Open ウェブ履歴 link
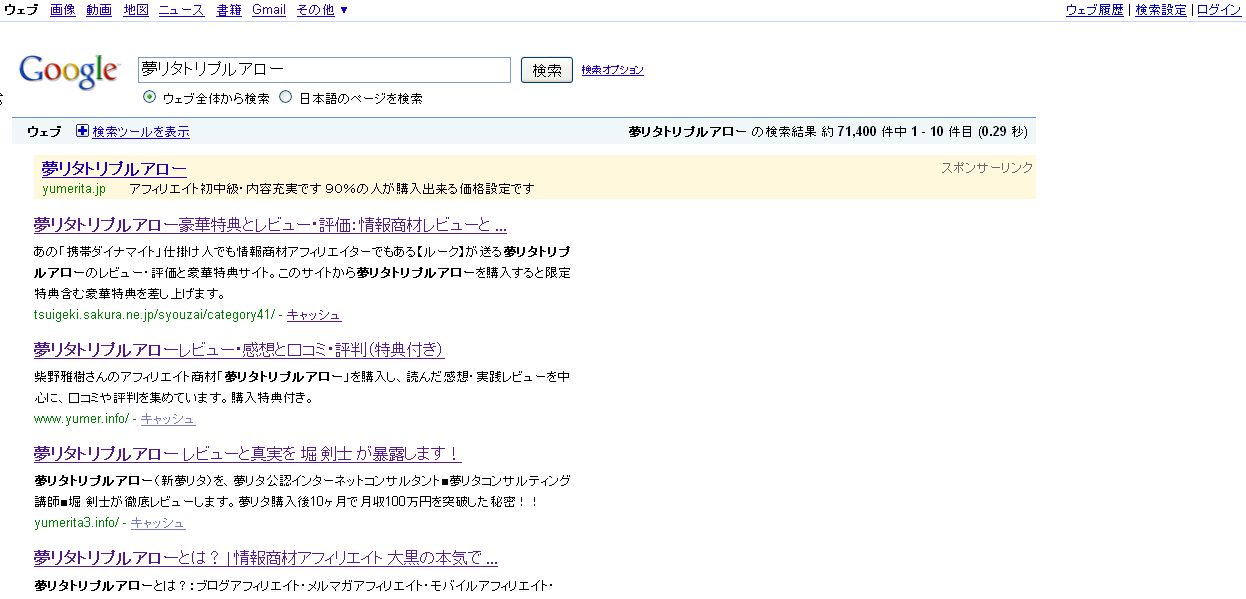 [x=1094, y=10]
